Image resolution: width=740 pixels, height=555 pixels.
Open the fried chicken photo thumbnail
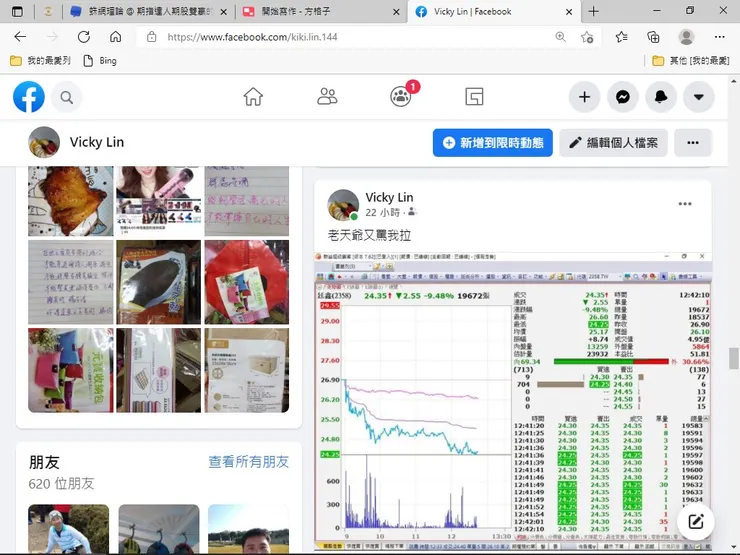click(x=71, y=201)
